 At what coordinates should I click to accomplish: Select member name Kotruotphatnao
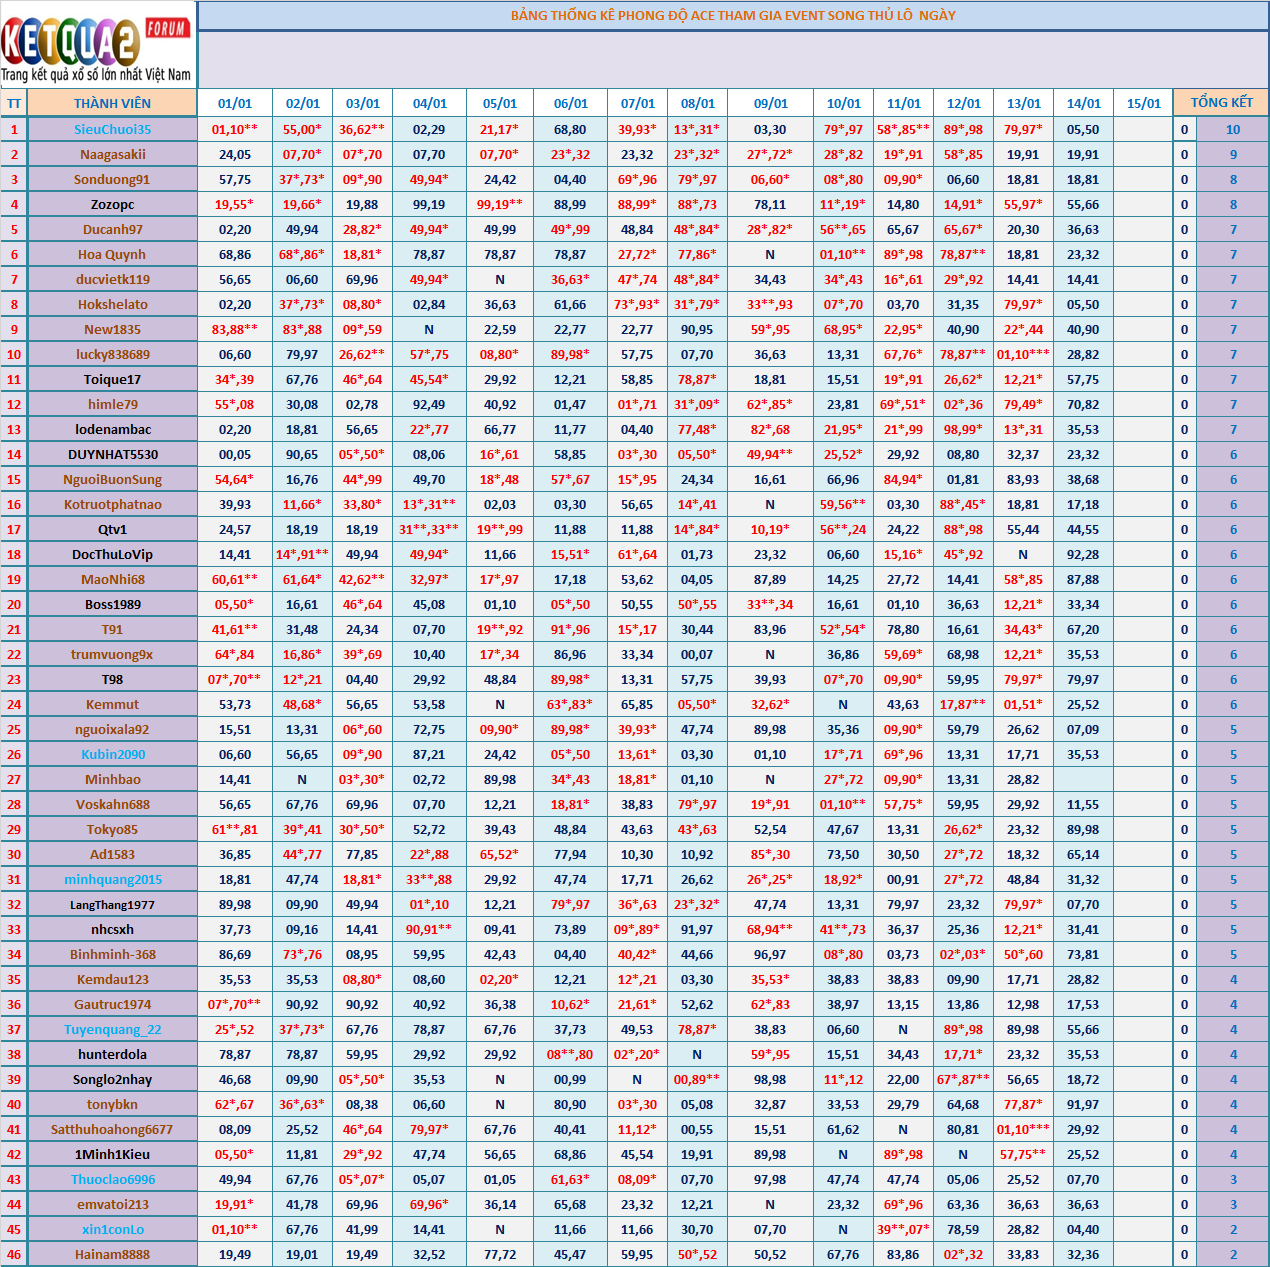click(112, 504)
